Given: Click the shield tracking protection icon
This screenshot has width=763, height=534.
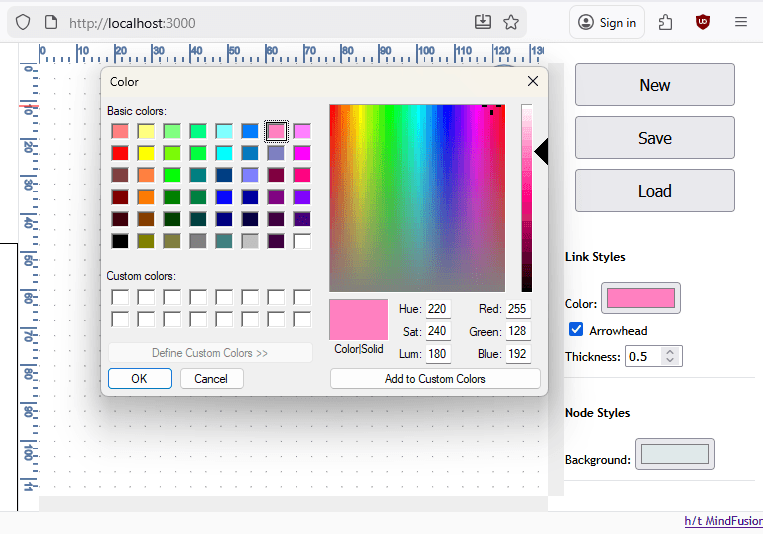Looking at the screenshot, I should 23,22.
